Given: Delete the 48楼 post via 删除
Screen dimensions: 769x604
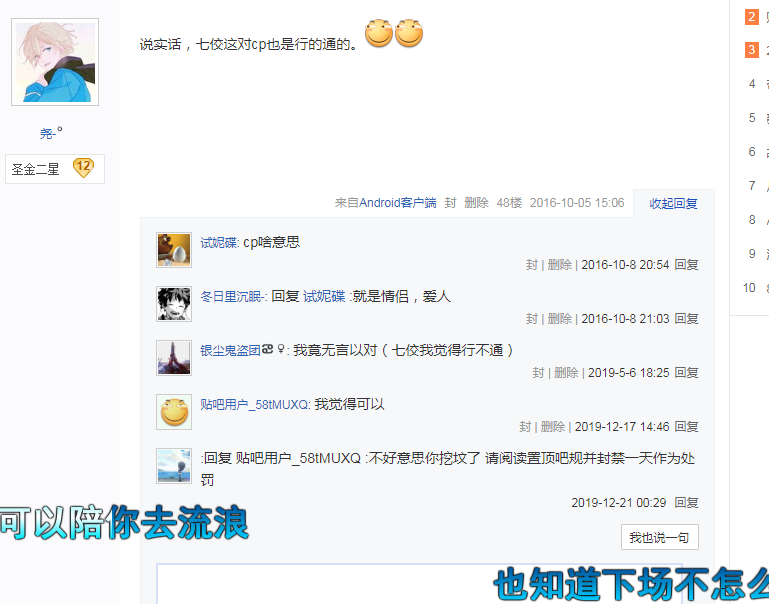Looking at the screenshot, I should click(476, 203).
